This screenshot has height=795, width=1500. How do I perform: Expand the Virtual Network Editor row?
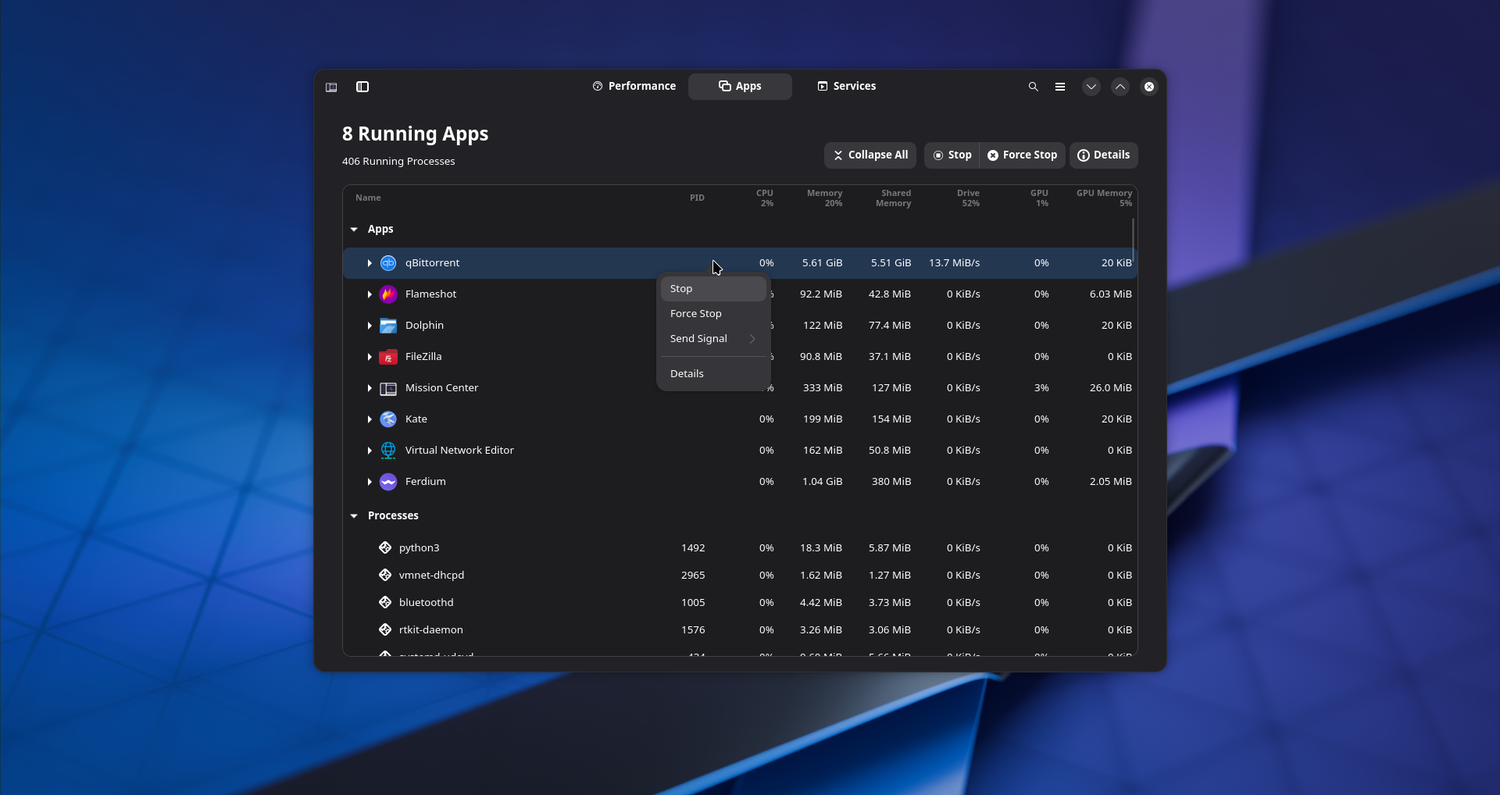[x=369, y=450]
